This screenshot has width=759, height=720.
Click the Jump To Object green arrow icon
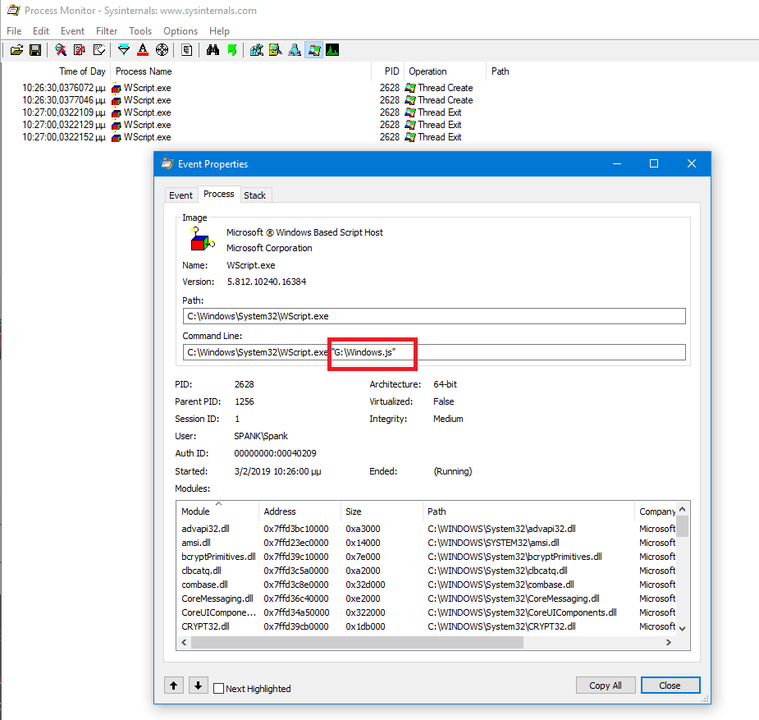click(x=232, y=50)
